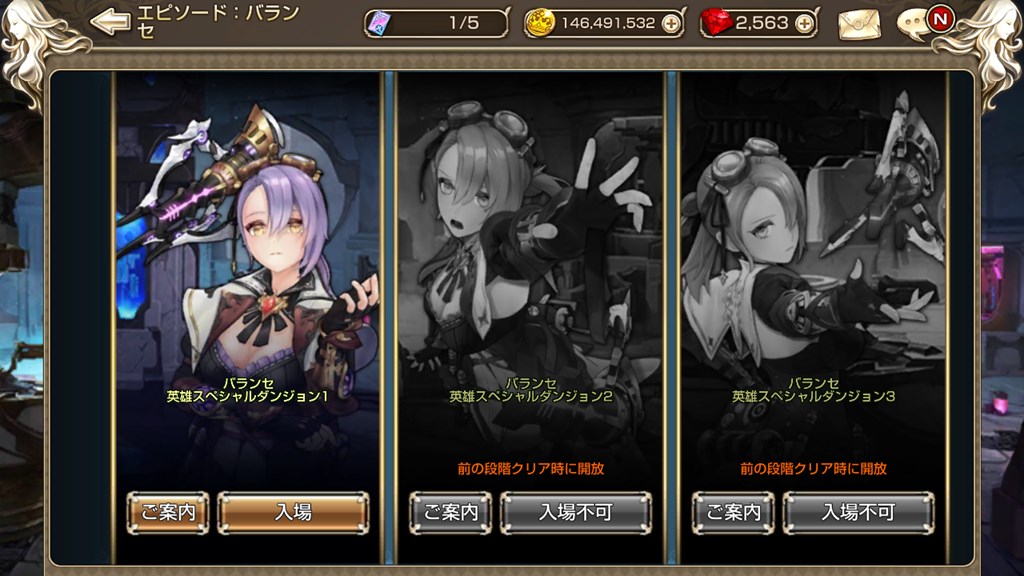Image resolution: width=1024 pixels, height=576 pixels.
Task: Open the mailbox envelope icon
Action: tap(859, 25)
